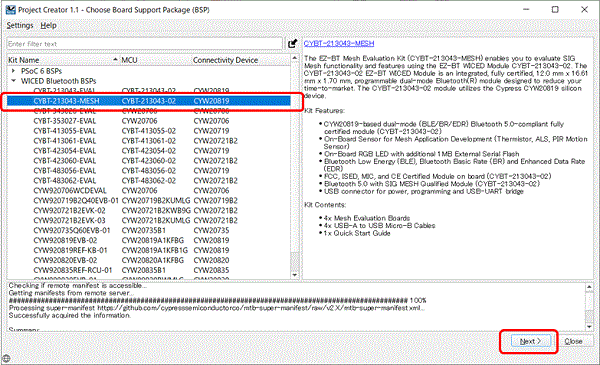Expand the PSoC 6 BSPs group

click(13, 71)
